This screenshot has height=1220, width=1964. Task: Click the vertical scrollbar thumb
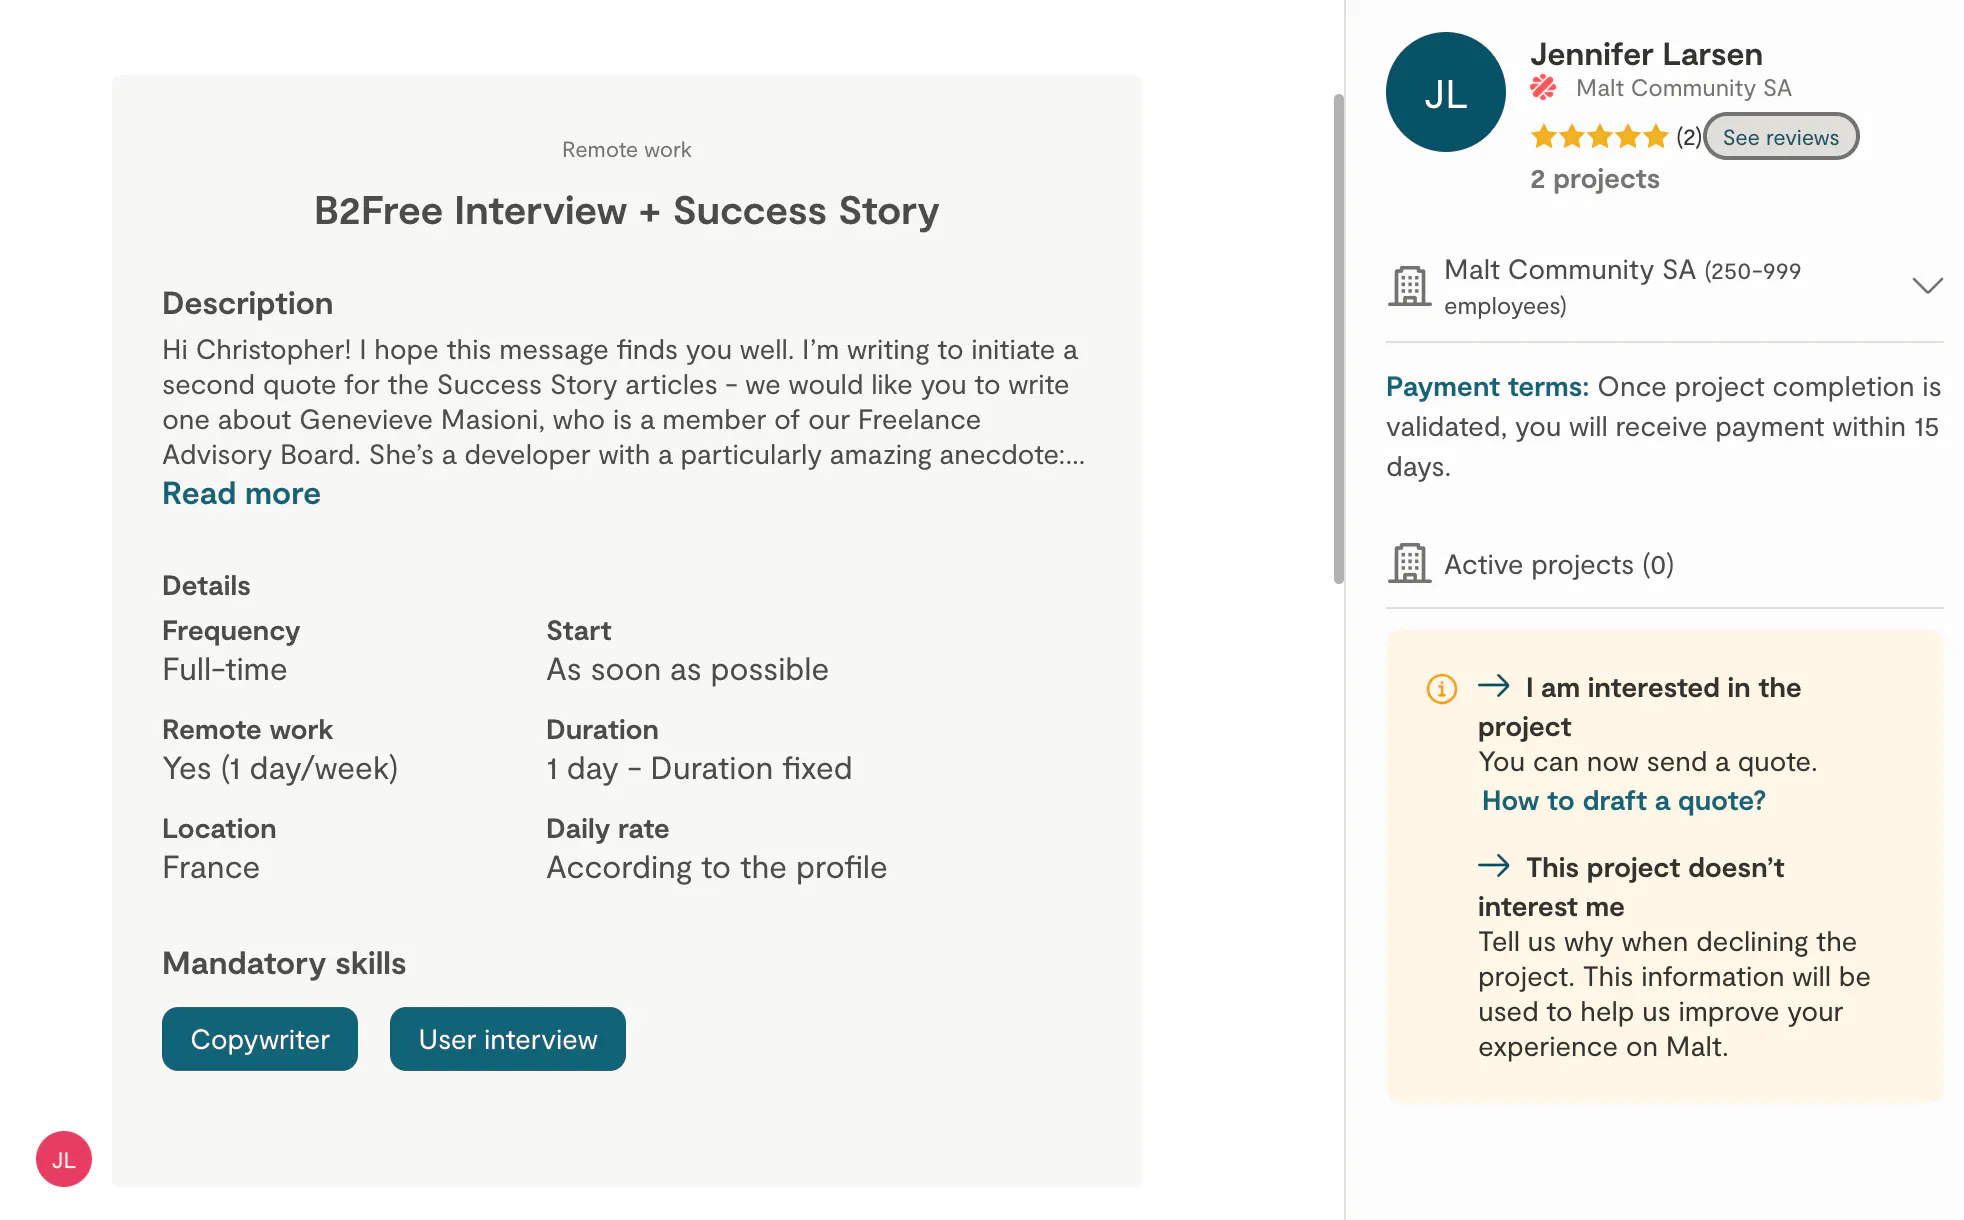point(1338,338)
